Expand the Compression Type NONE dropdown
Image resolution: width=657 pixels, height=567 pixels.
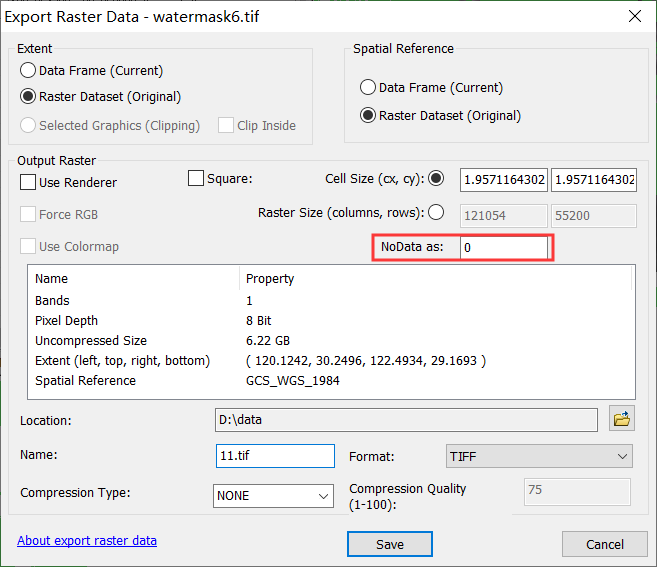273,496
